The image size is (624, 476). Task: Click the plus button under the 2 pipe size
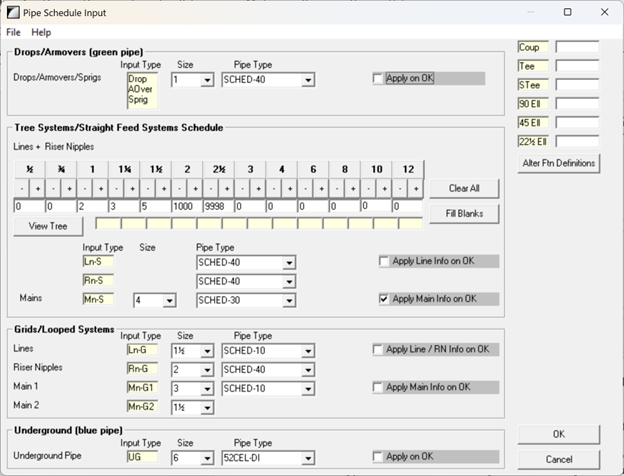click(x=195, y=188)
